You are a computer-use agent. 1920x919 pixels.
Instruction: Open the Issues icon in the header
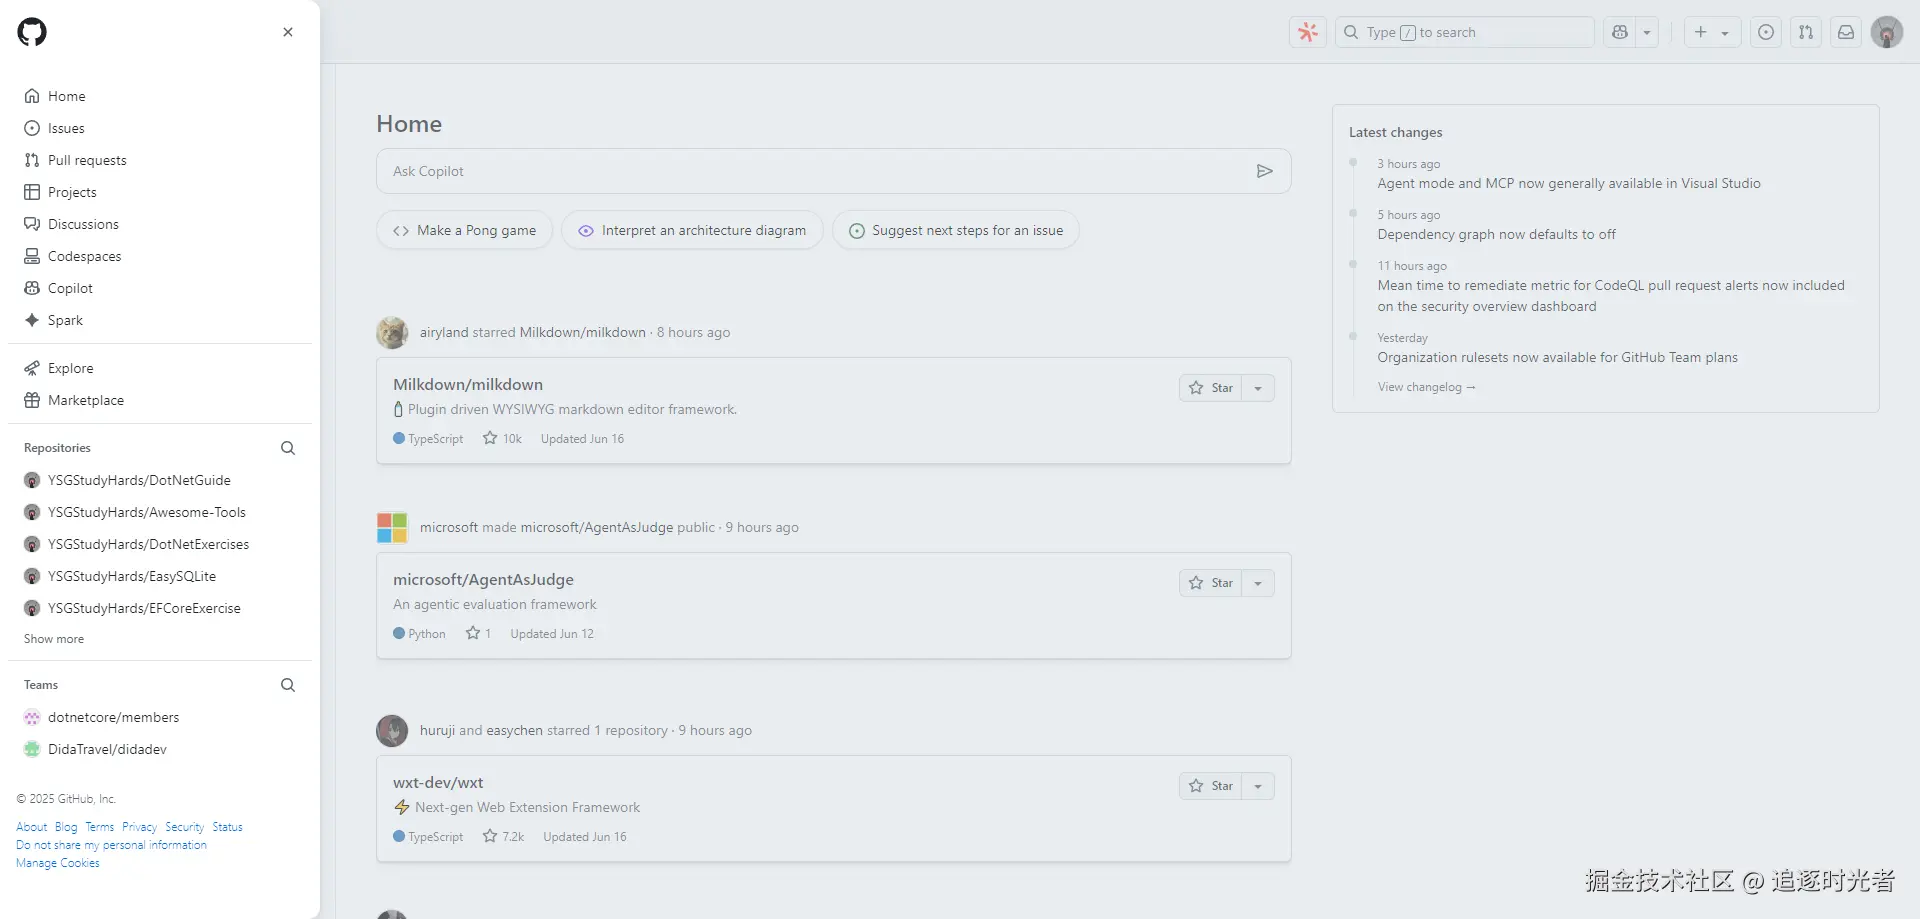(x=1766, y=32)
